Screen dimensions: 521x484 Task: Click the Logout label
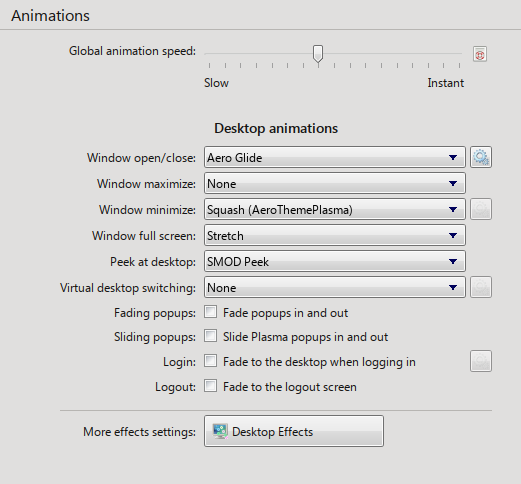click(175, 387)
